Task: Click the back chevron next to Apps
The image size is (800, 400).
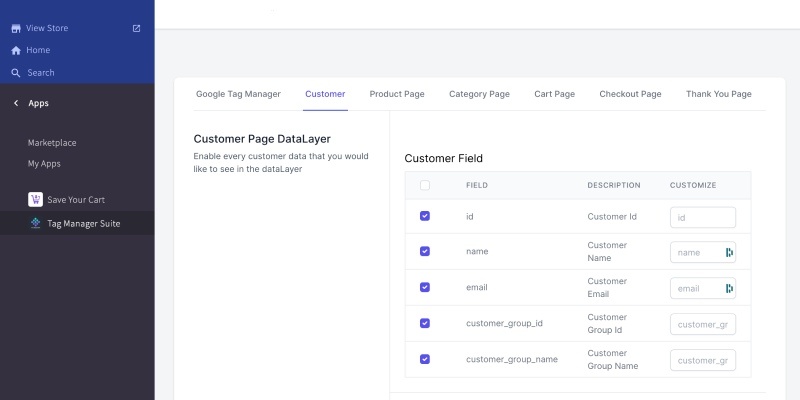Action: 16,103
